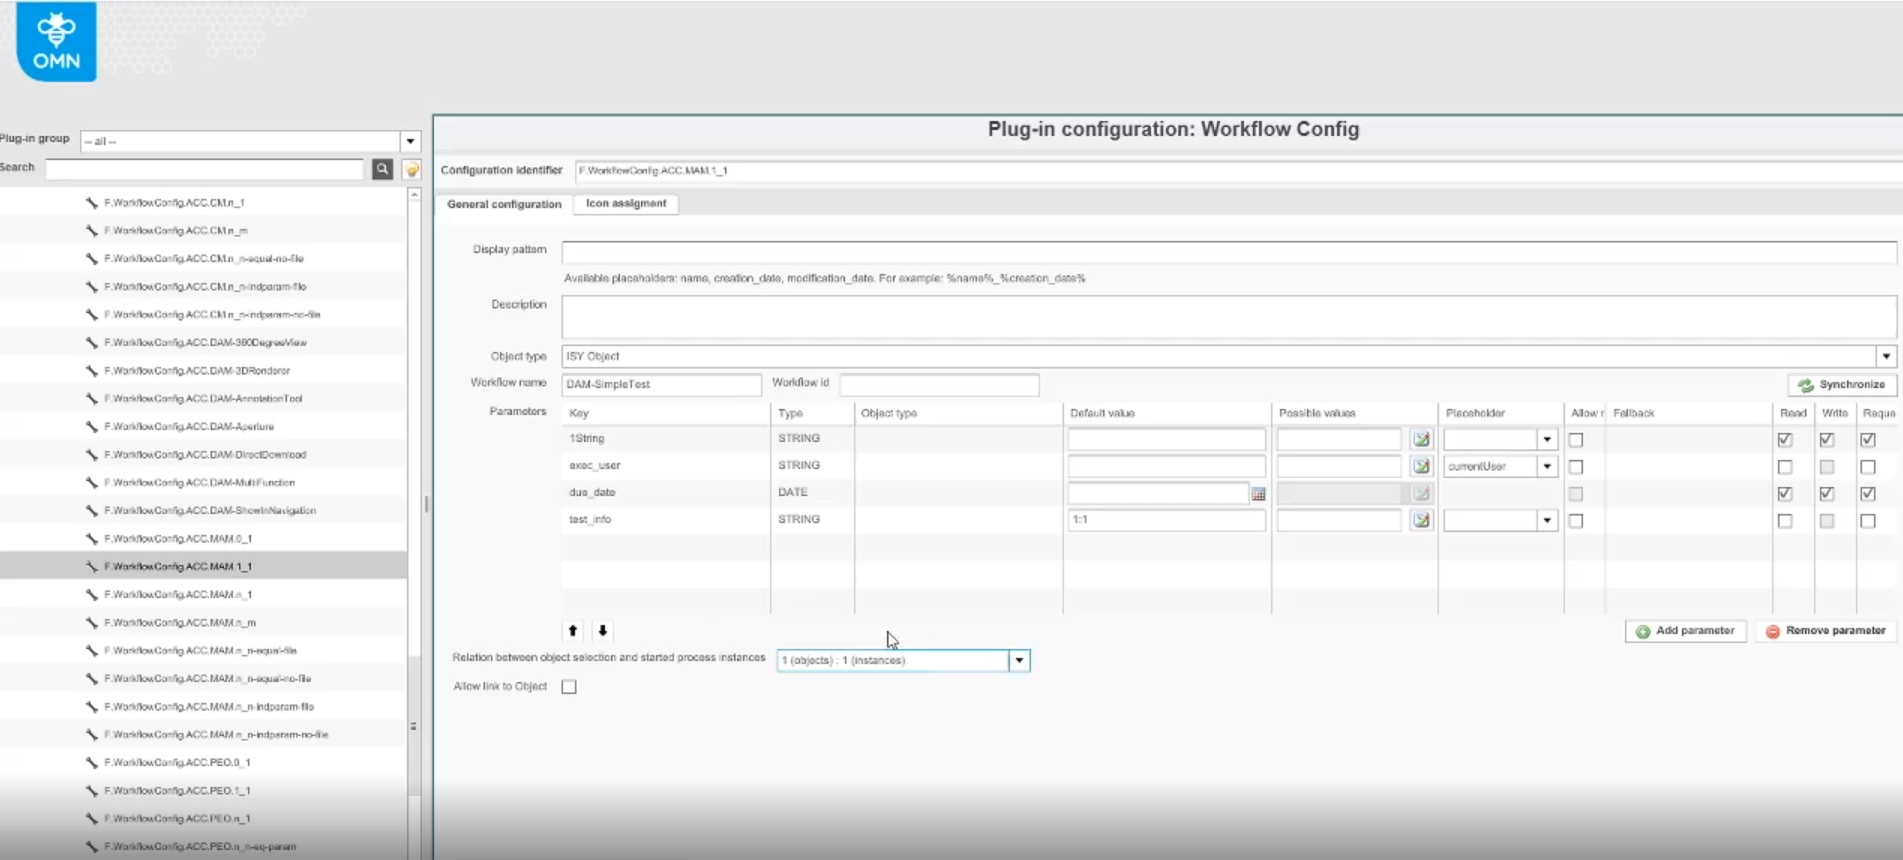The height and width of the screenshot is (860, 1903).
Task: Move parameter down with down arrow
Action: coord(603,631)
